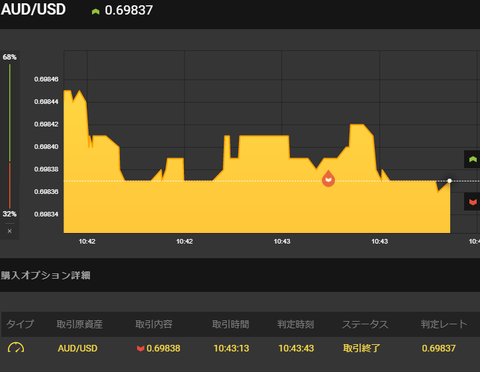Click the 0.69838 price axis label
The image size is (480, 372).
46,169
